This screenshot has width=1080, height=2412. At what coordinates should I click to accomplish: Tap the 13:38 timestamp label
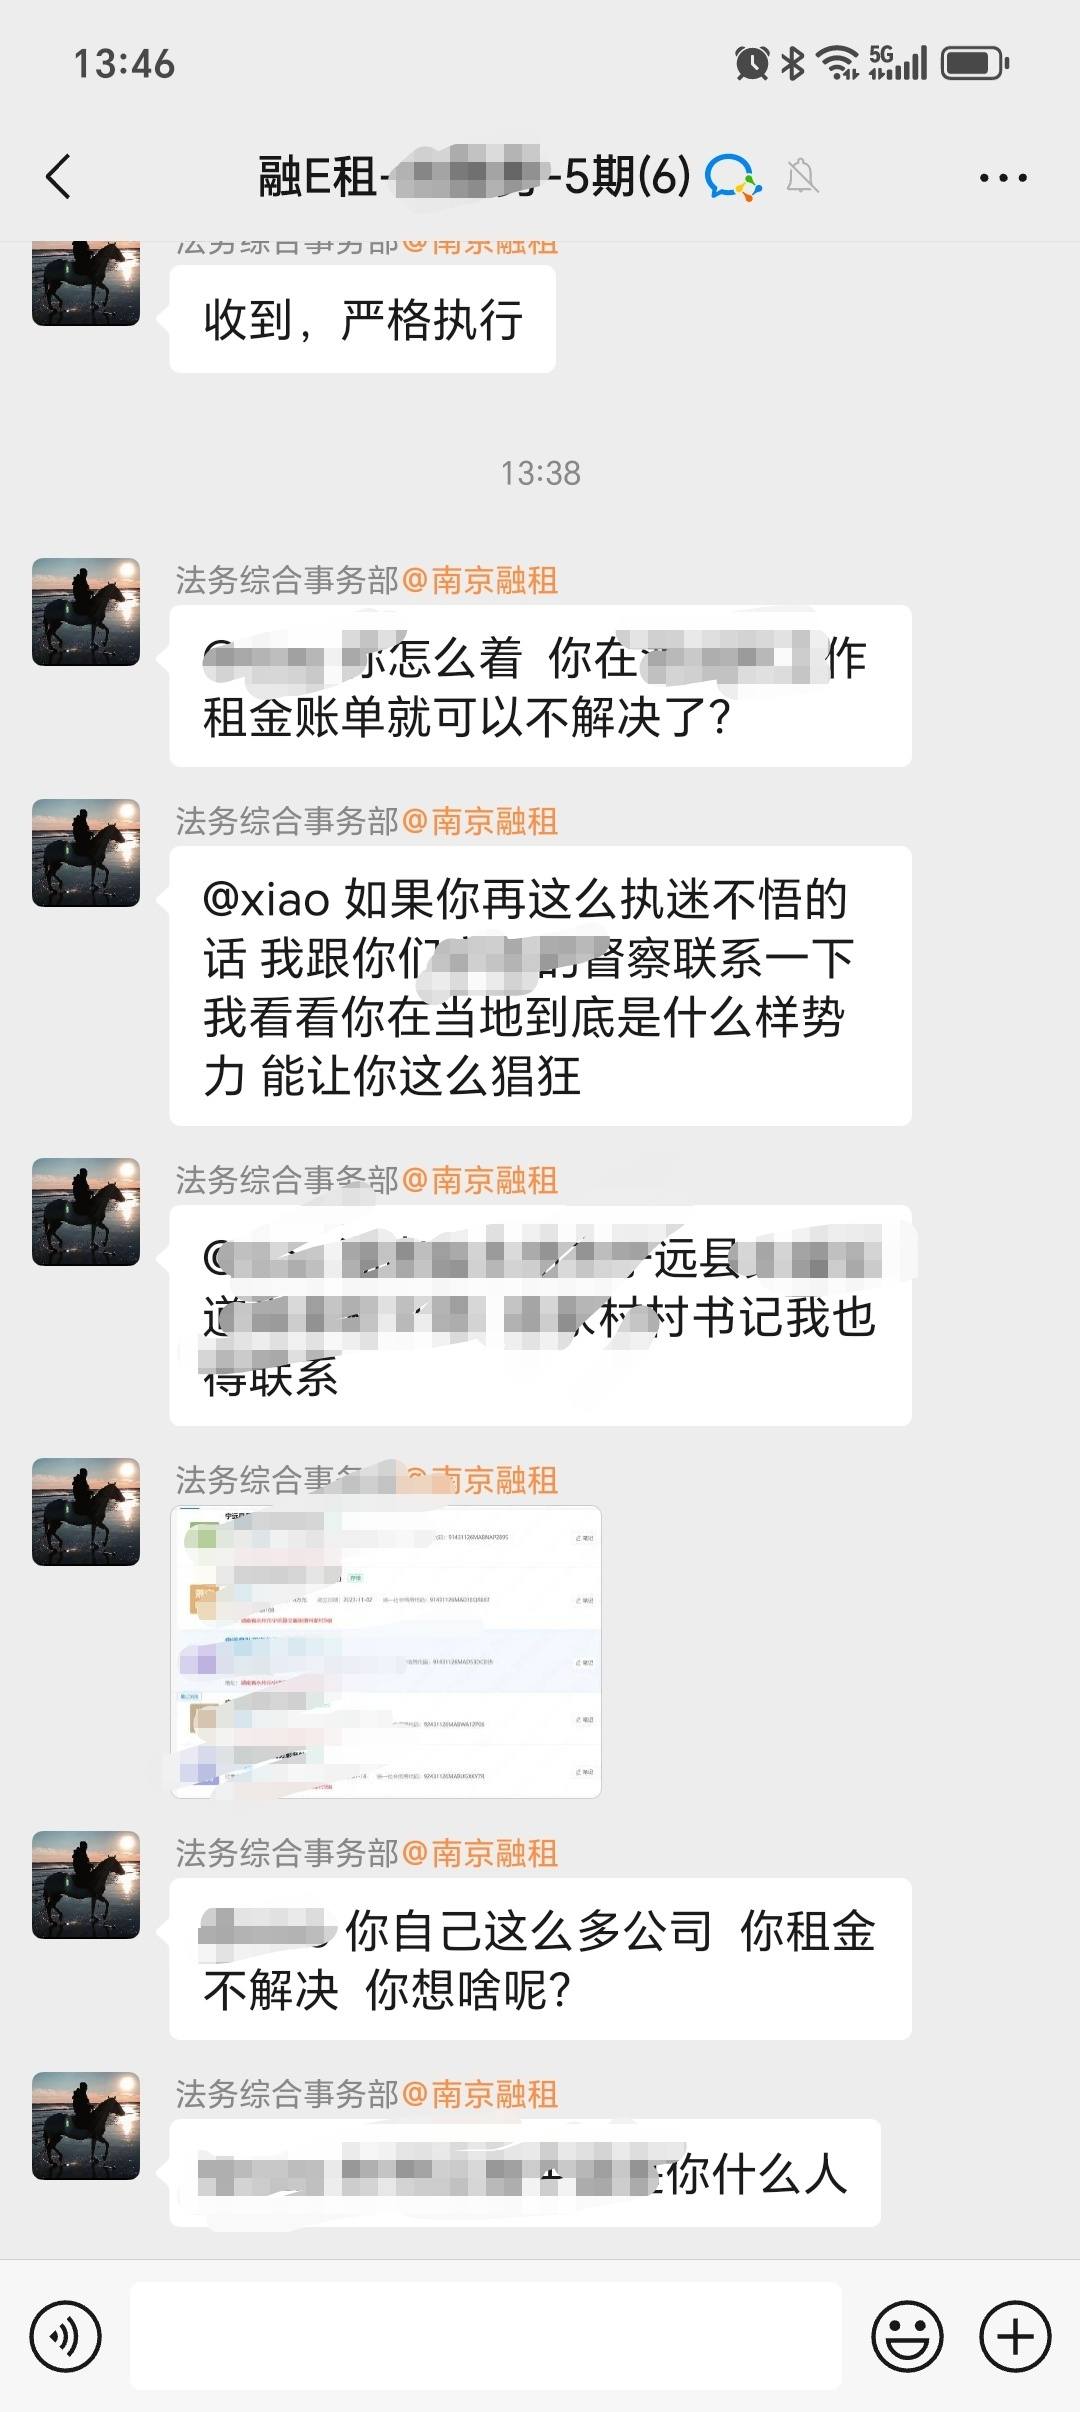click(540, 473)
